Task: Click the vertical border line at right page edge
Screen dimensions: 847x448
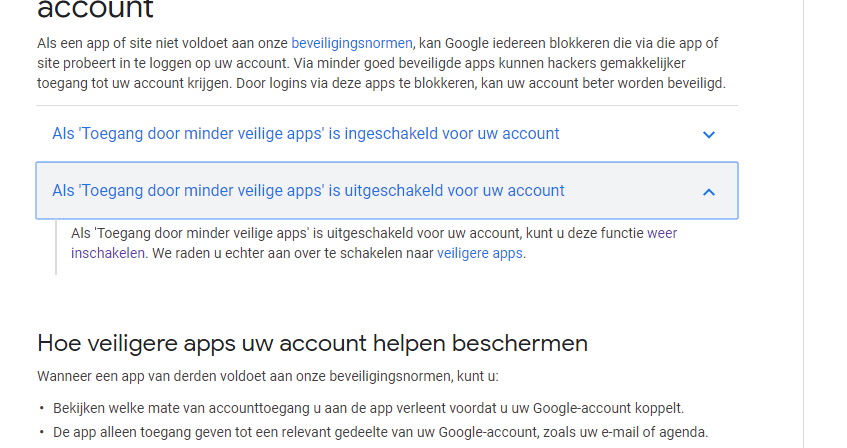Action: tap(803, 224)
